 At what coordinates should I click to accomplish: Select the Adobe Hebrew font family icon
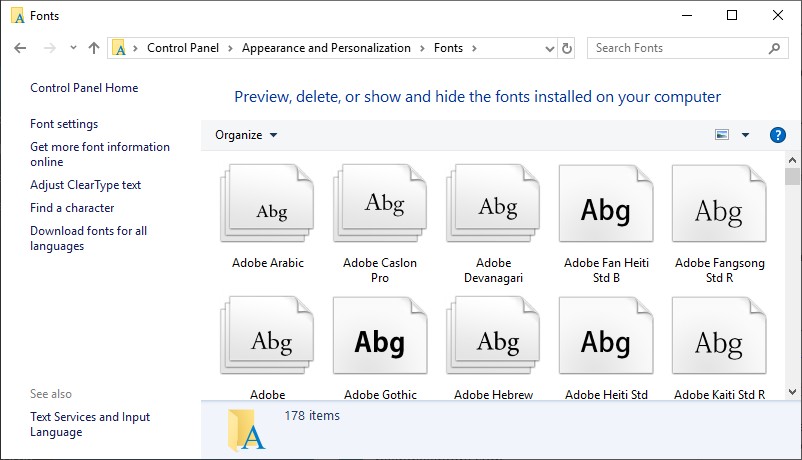pos(493,335)
